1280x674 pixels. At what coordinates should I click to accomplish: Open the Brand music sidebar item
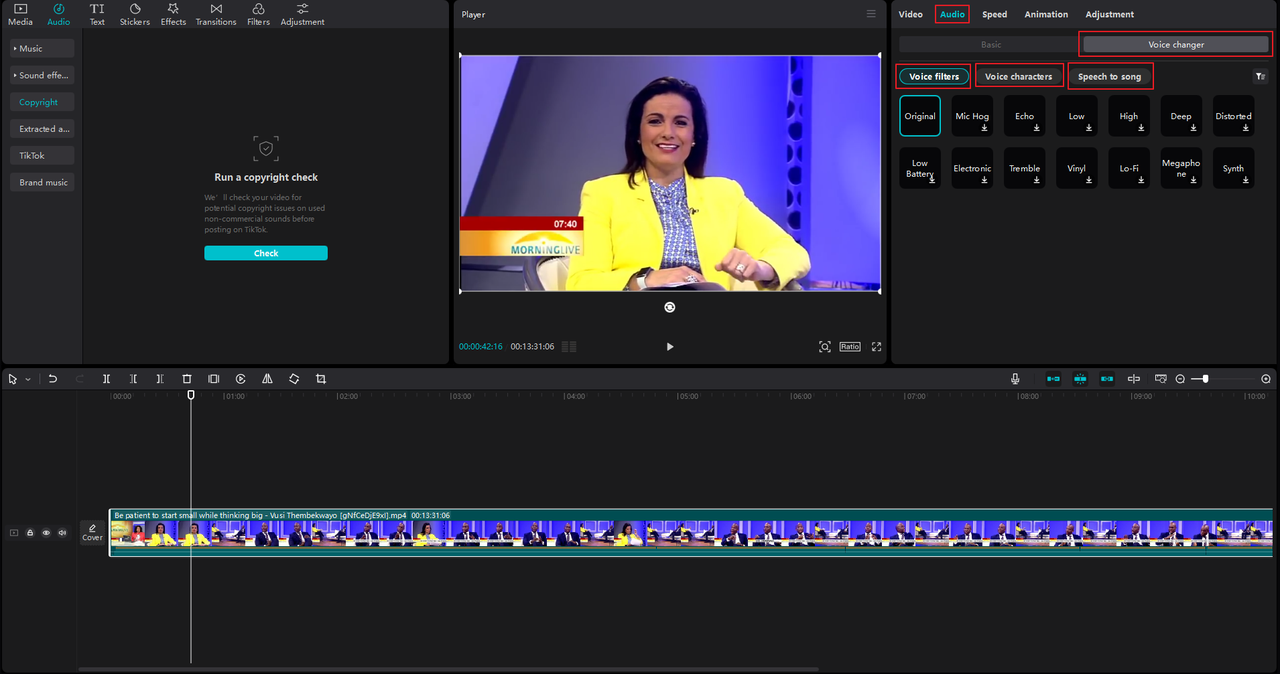(41, 182)
